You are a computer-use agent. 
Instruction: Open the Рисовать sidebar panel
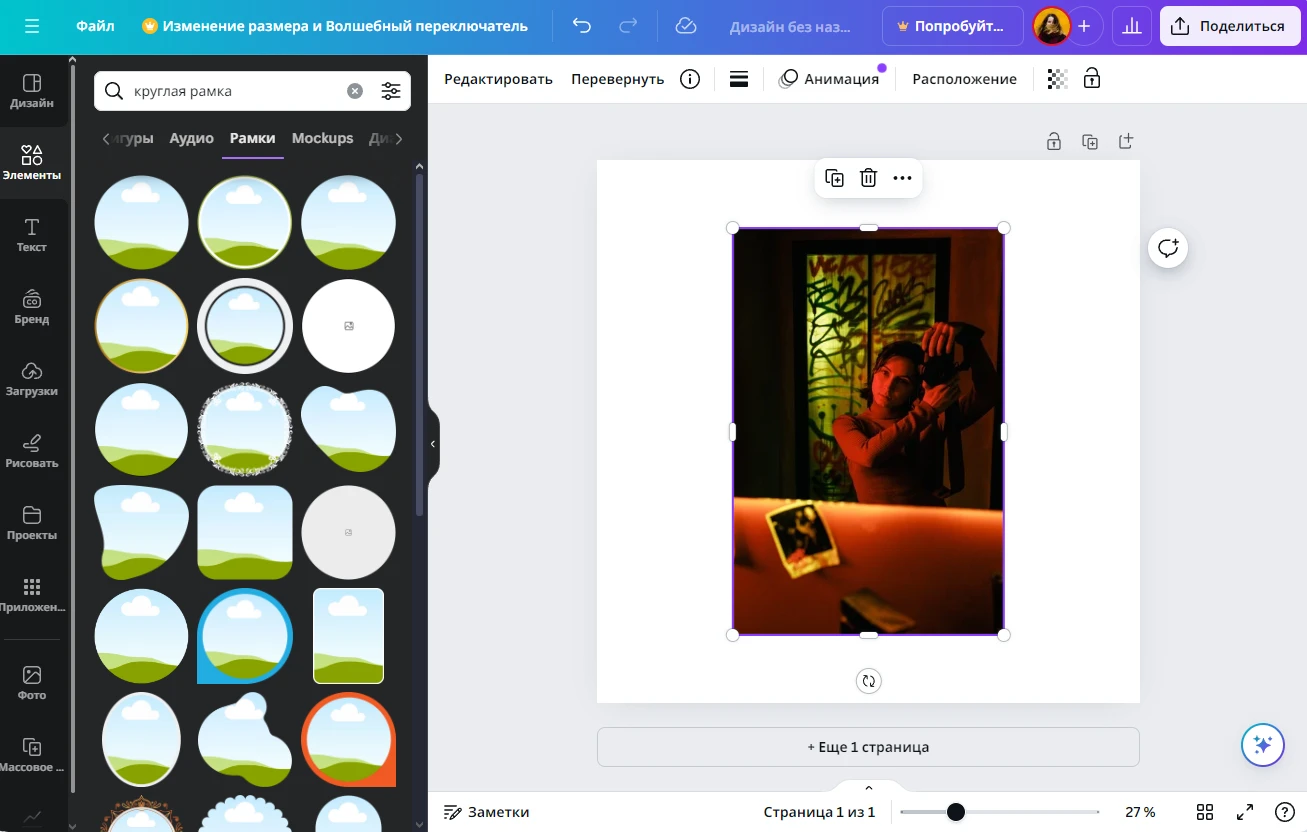click(x=32, y=451)
